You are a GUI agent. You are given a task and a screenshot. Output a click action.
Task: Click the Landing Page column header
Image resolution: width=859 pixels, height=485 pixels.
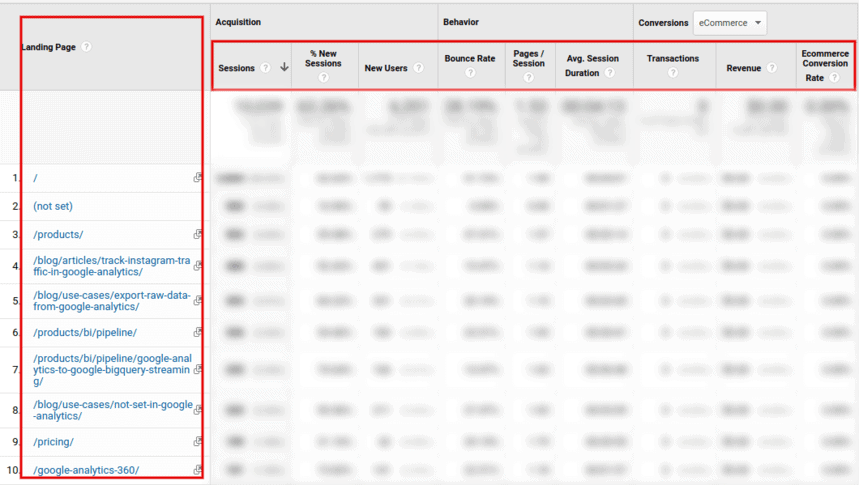[49, 47]
